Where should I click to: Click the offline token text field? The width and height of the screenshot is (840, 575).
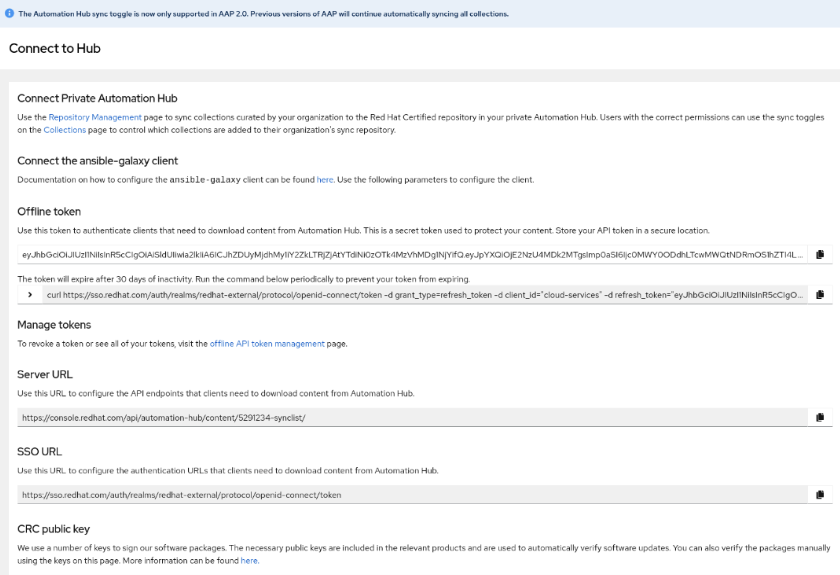(x=412, y=255)
